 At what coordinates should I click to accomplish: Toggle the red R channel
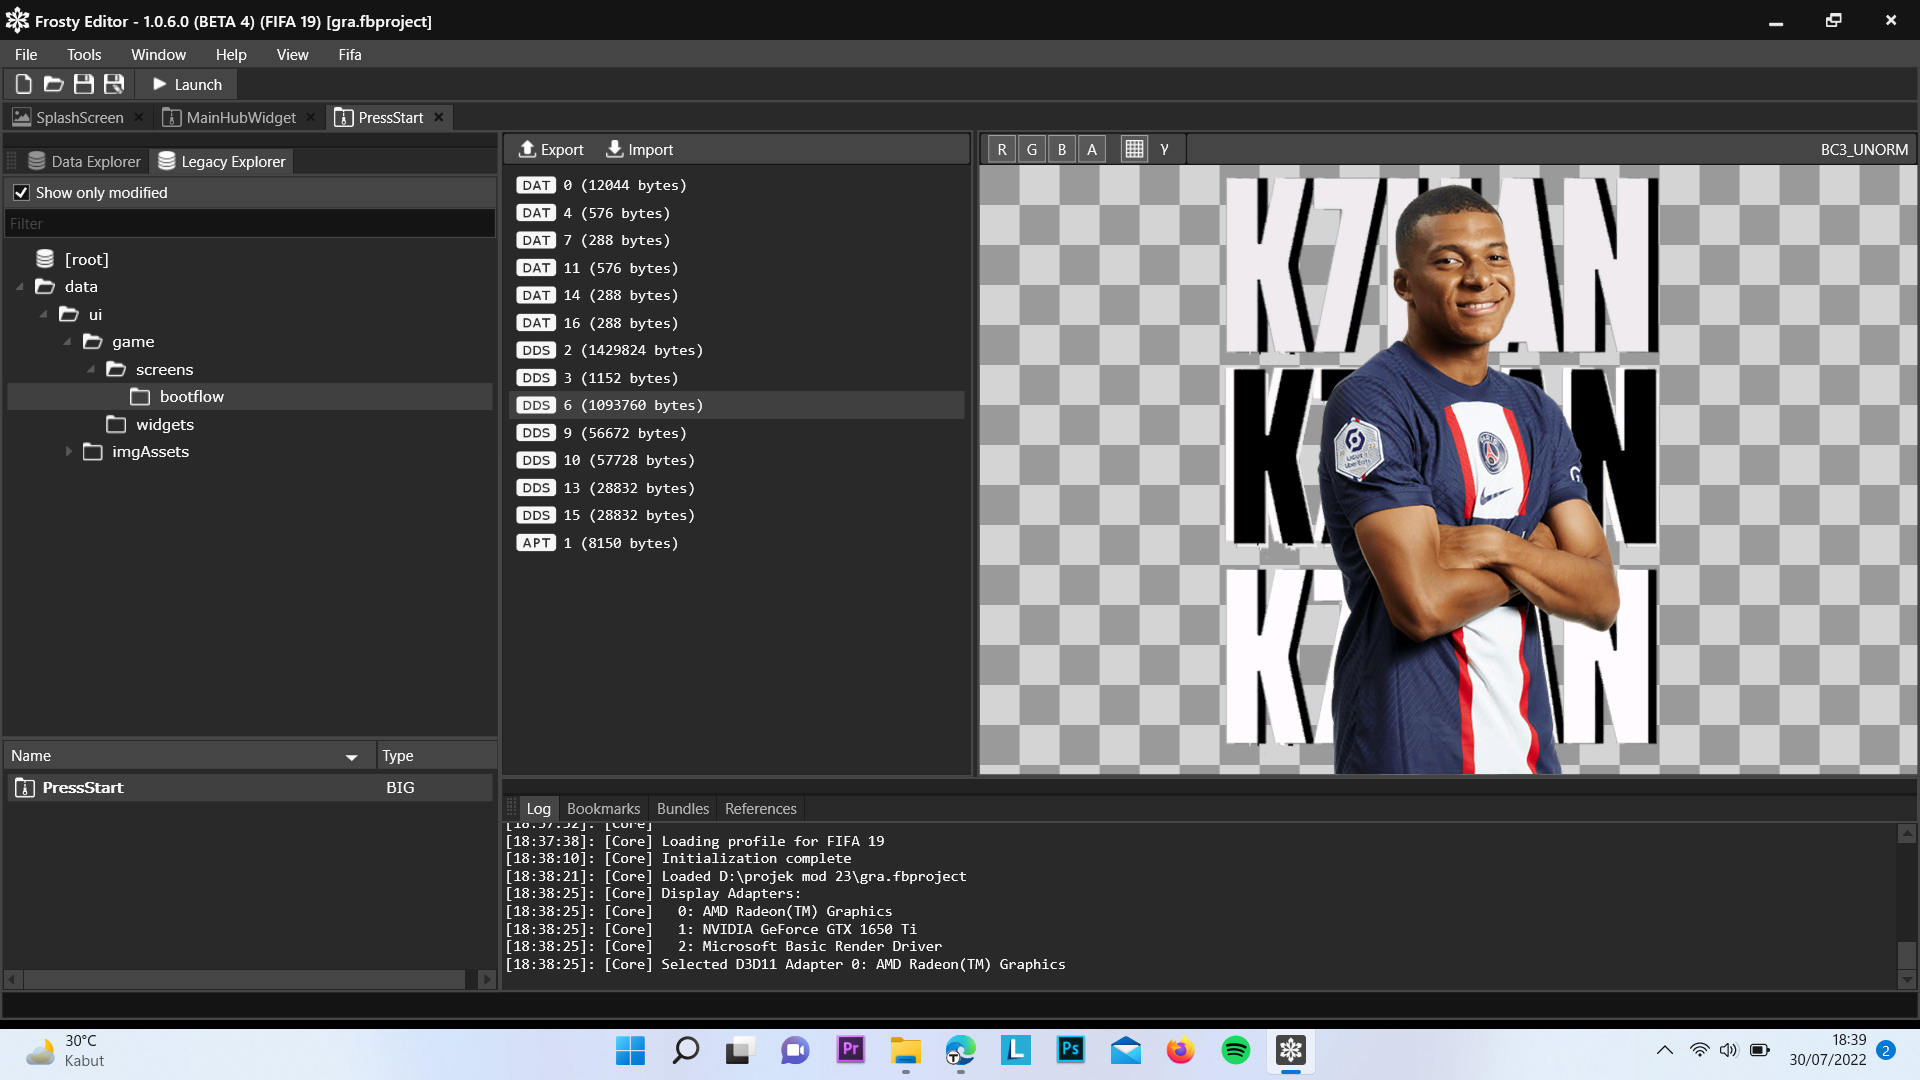pos(1002,149)
